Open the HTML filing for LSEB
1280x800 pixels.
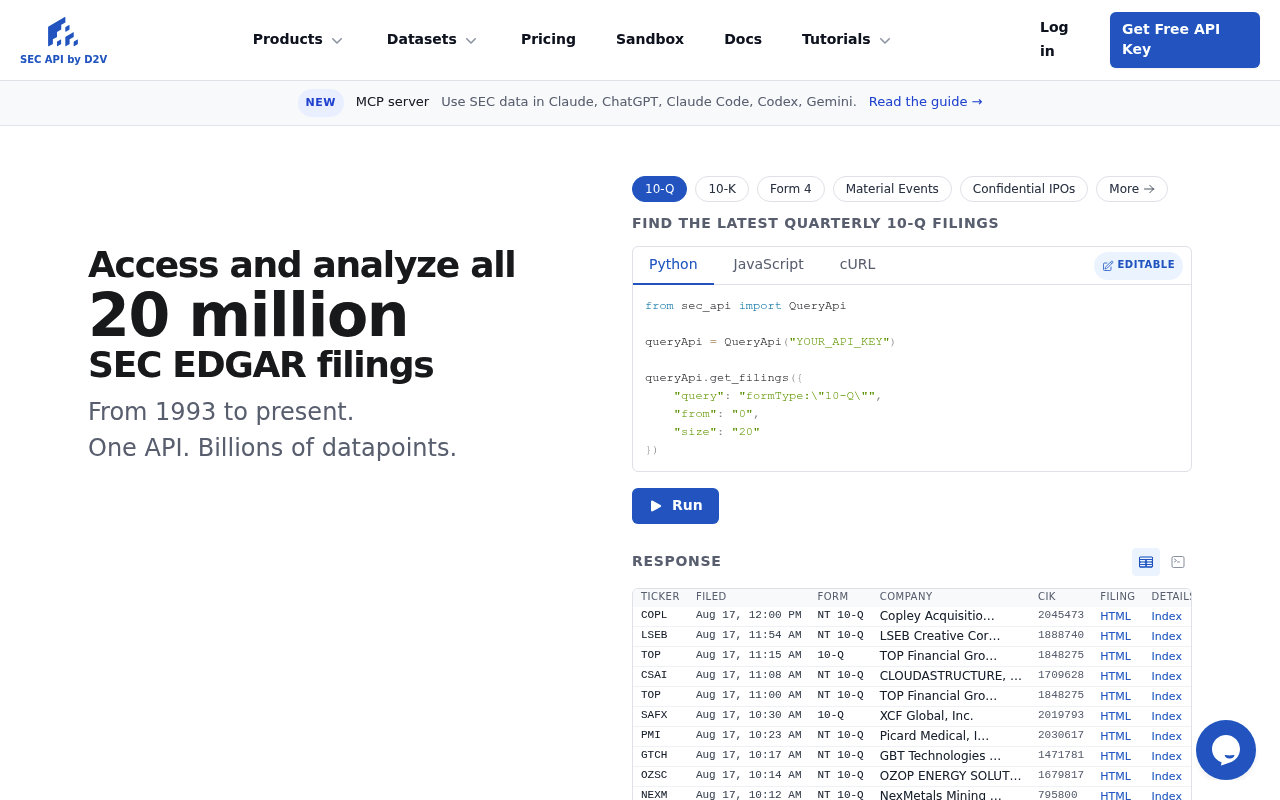(1115, 636)
